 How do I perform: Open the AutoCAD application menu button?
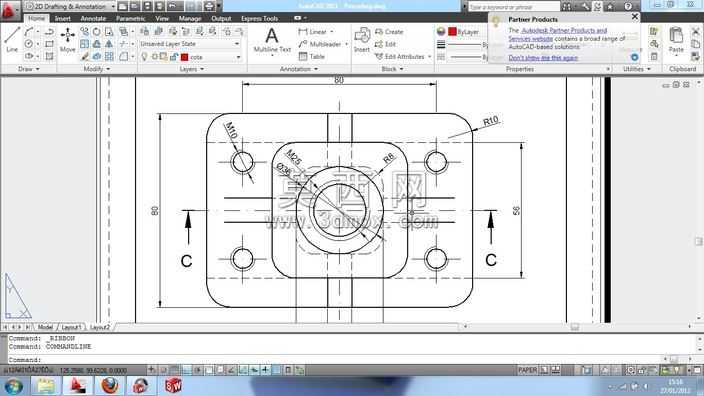pyautogui.click(x=9, y=10)
